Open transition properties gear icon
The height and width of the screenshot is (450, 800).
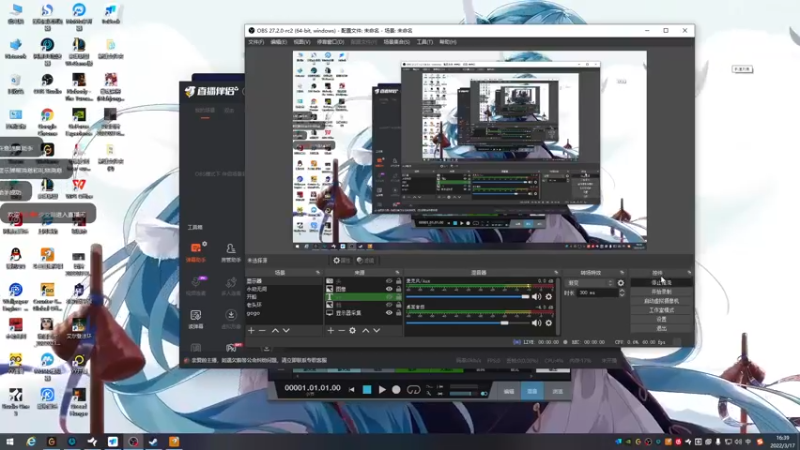(621, 283)
